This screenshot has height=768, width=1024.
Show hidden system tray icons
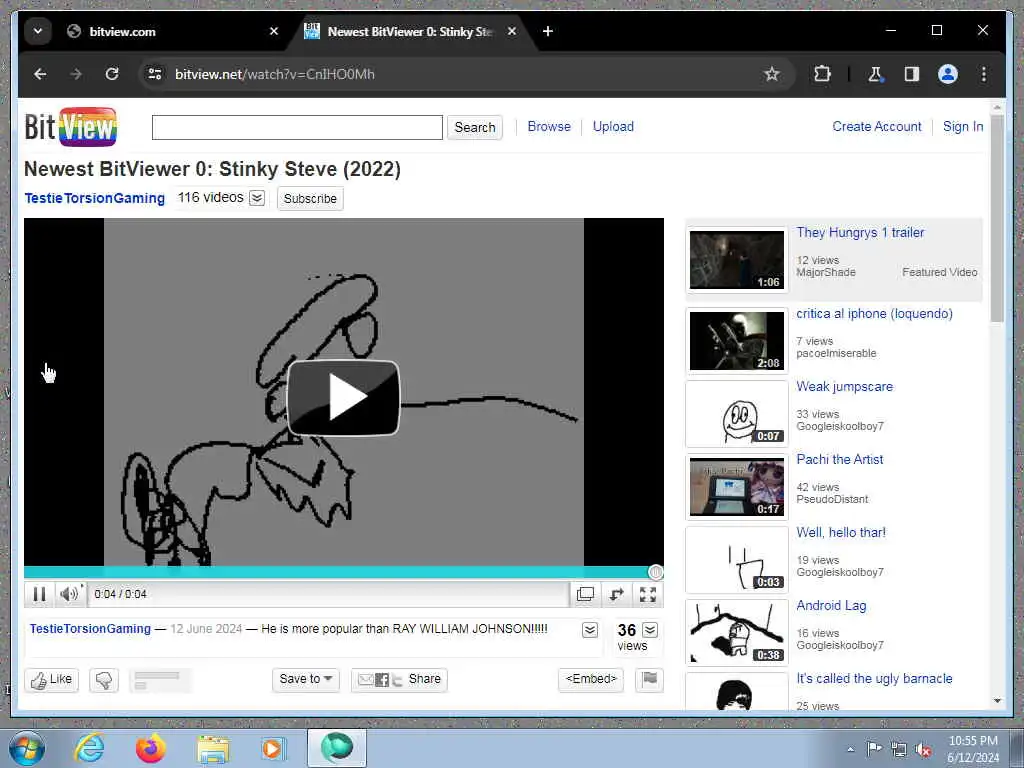(850, 750)
